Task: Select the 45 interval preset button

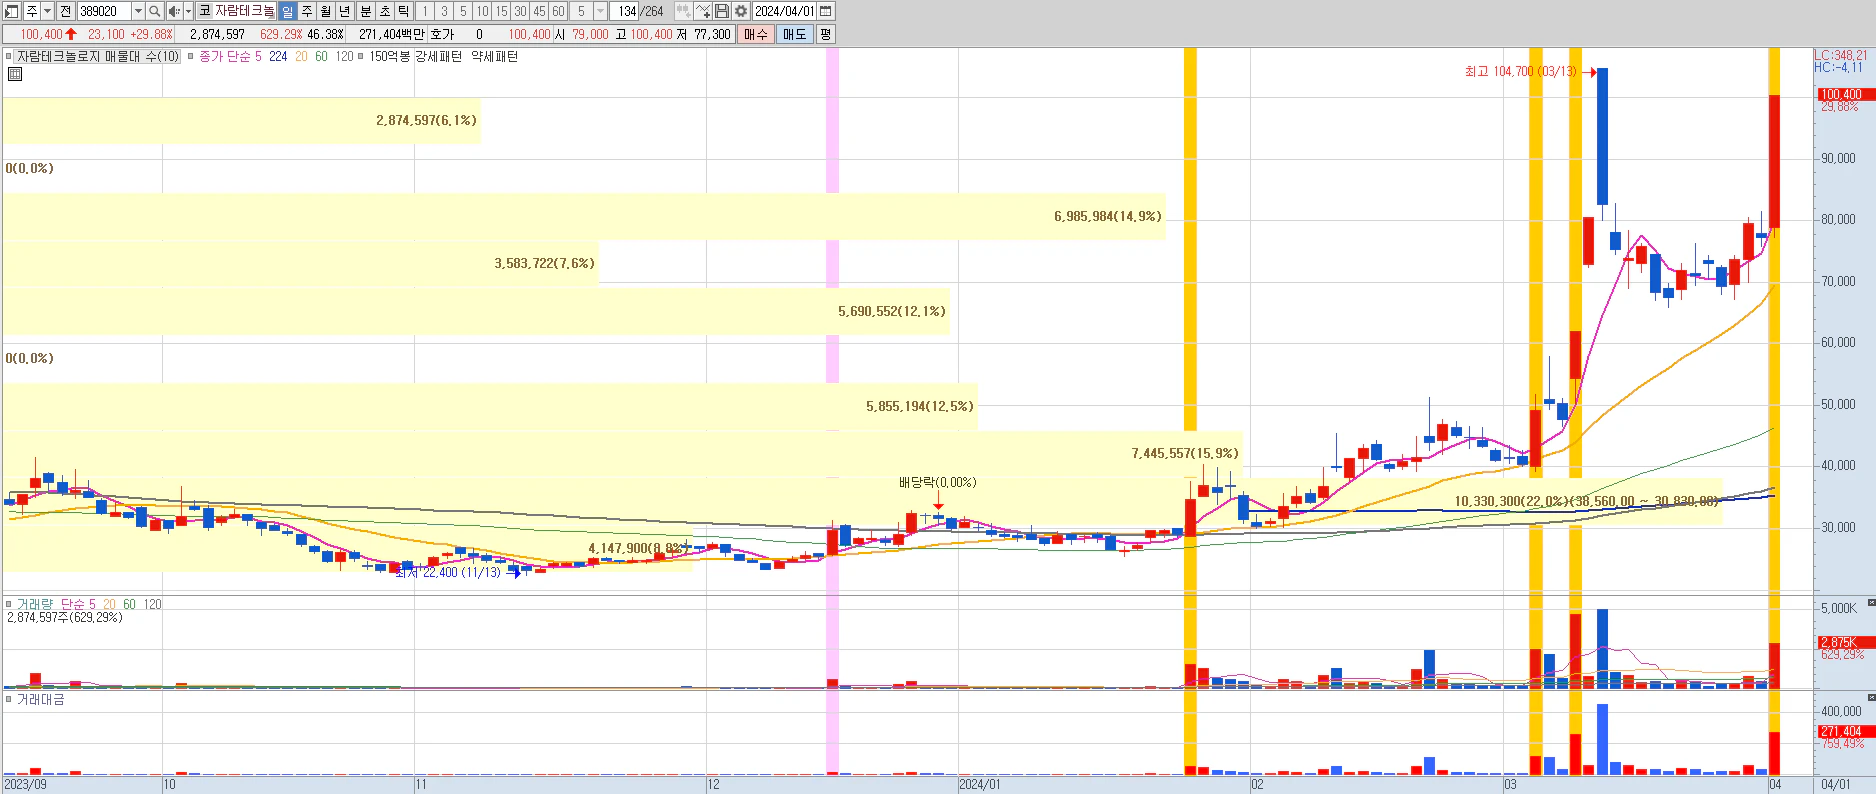Action: click(x=539, y=11)
